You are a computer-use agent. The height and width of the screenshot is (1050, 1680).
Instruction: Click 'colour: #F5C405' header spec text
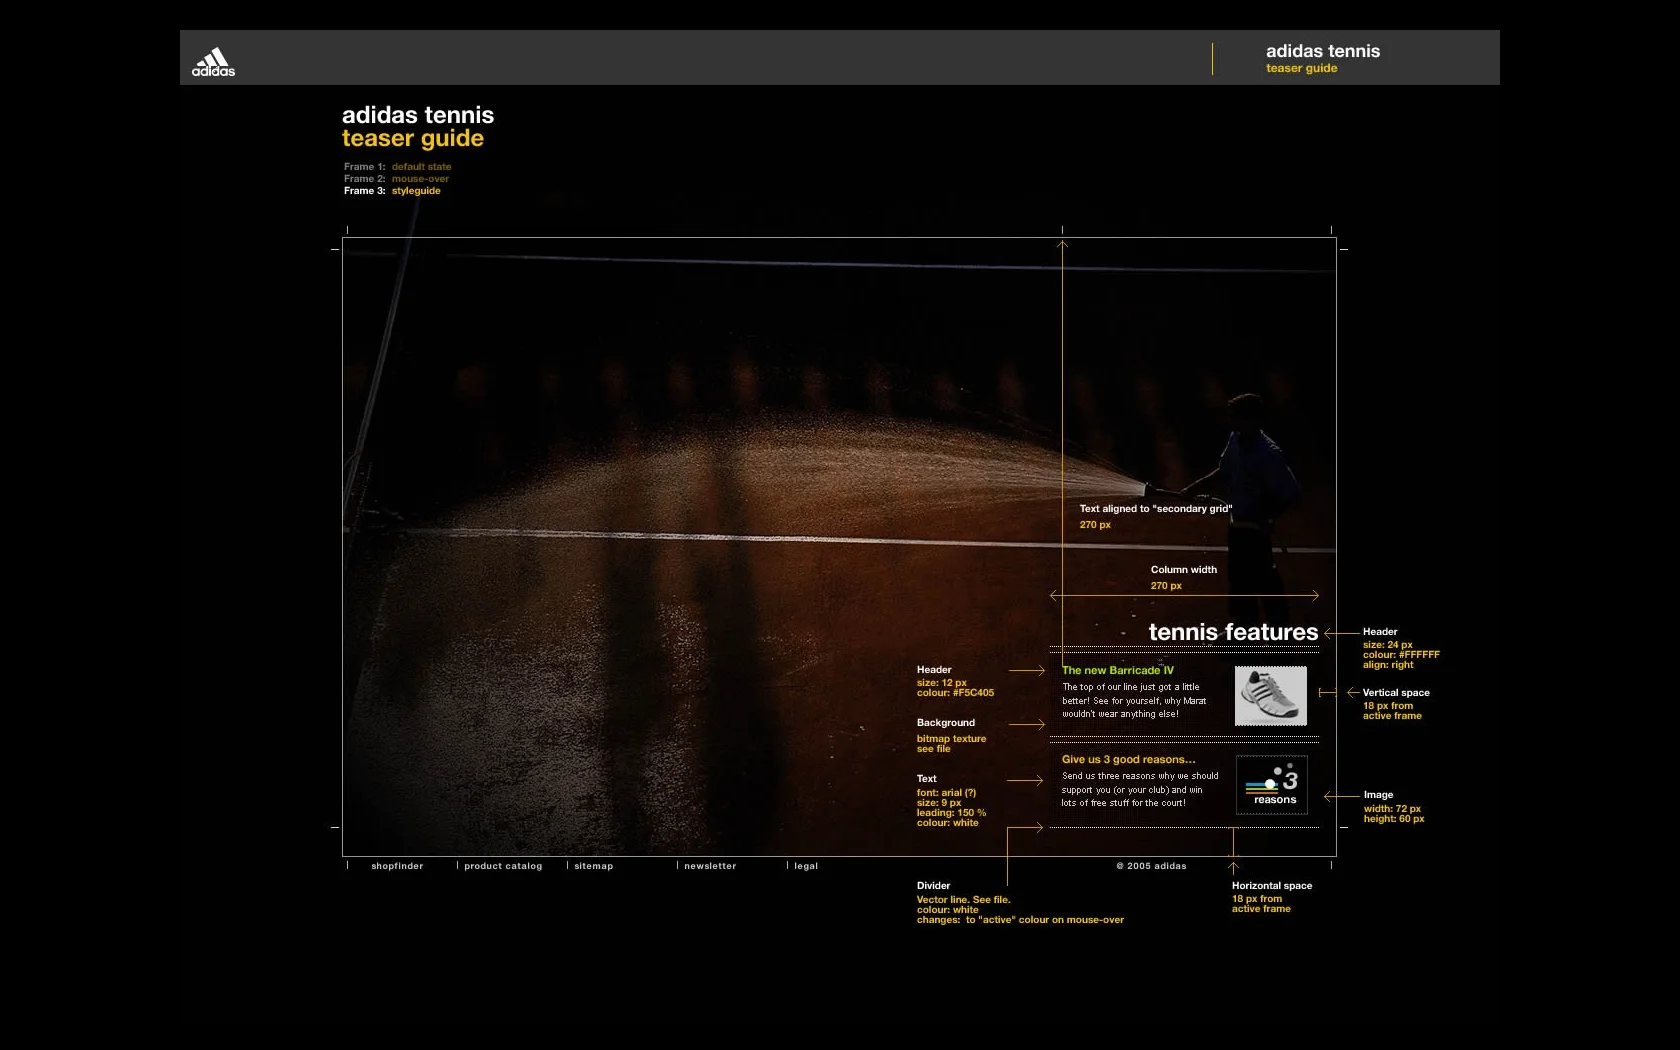pos(955,693)
